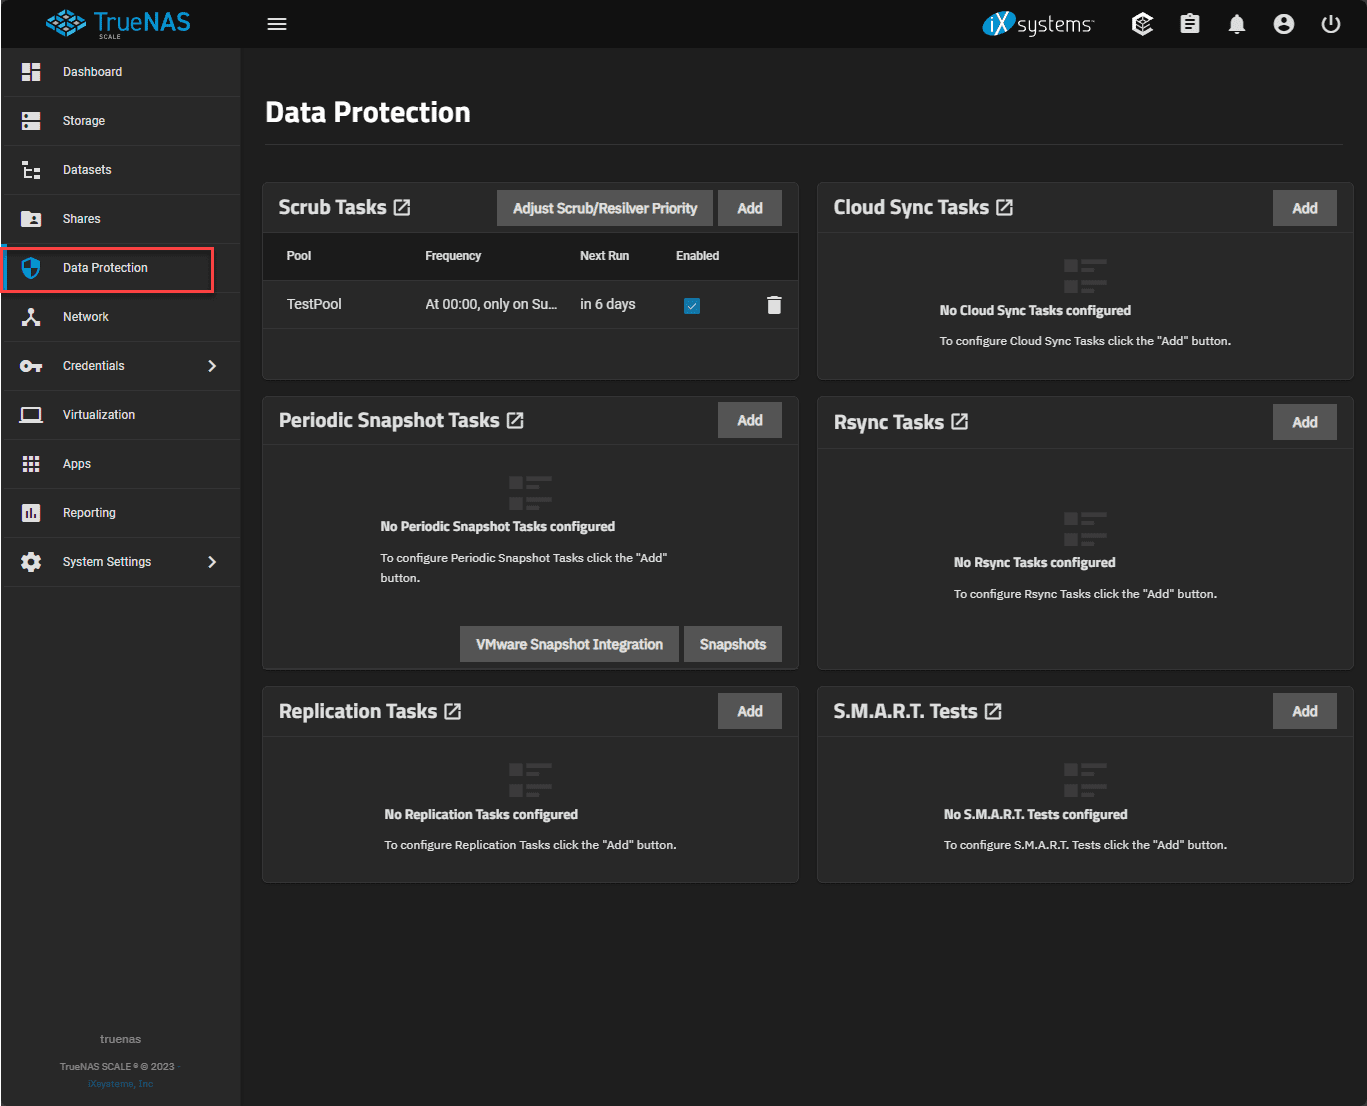
Task: Open the Scrub Tasks detail view arrow
Action: coord(402,207)
